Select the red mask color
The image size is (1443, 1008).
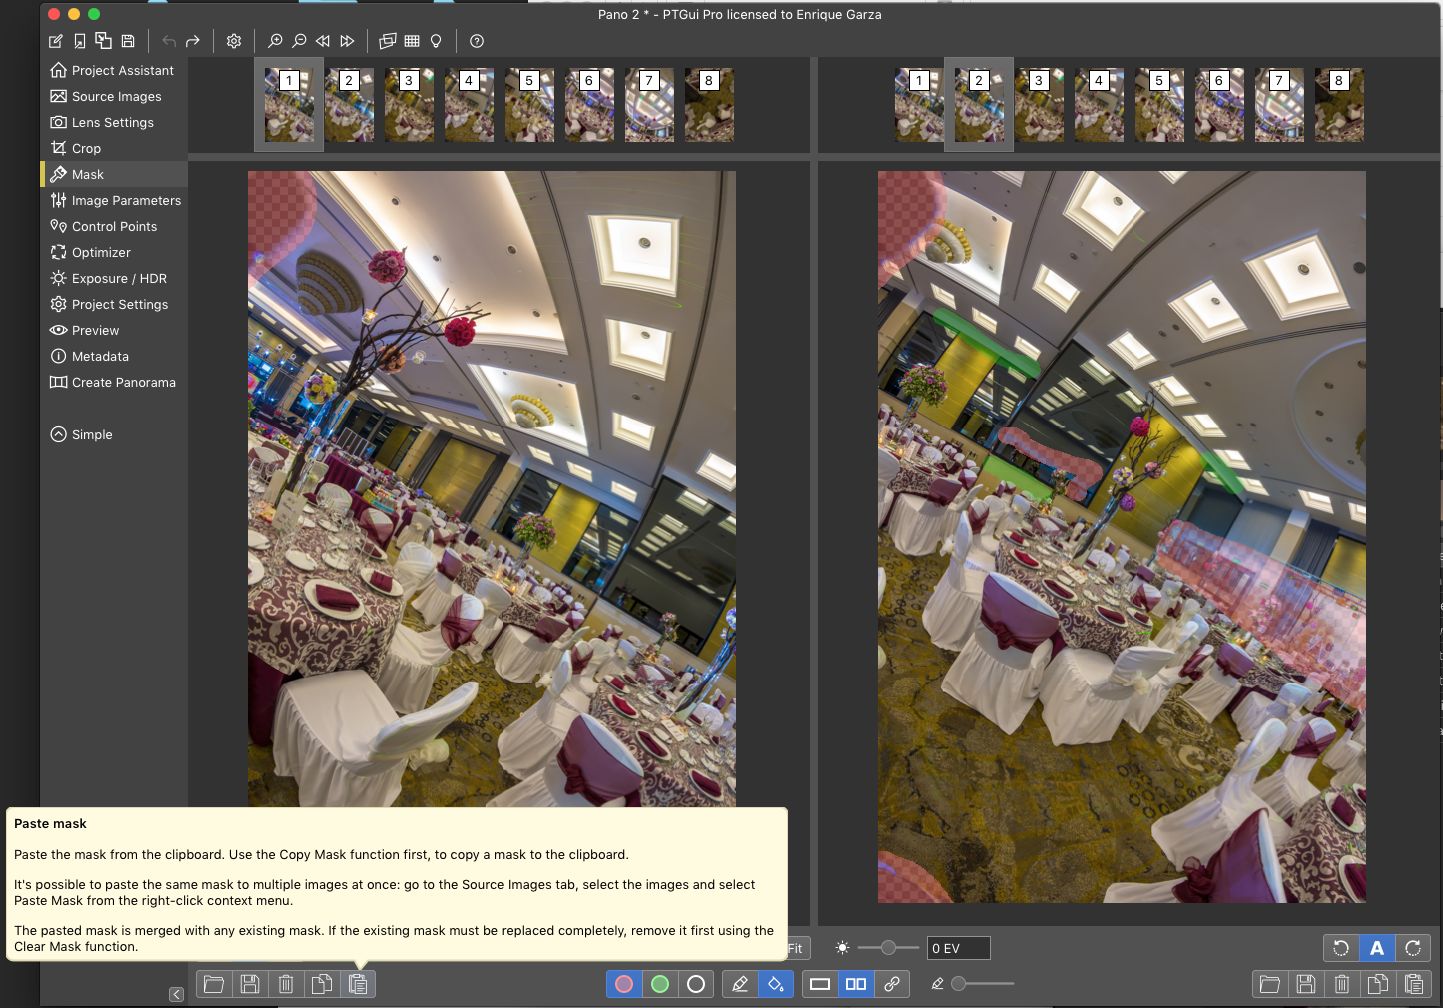624,984
